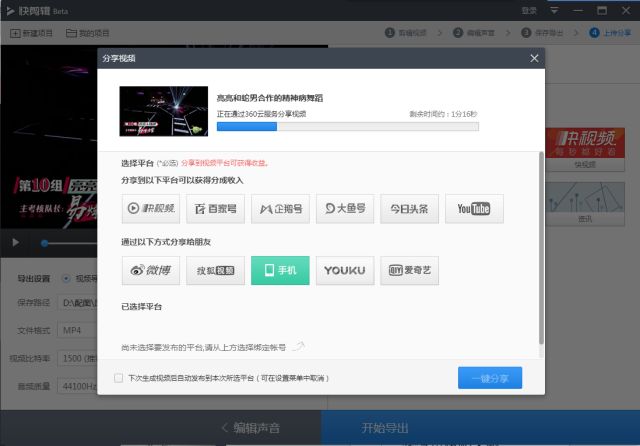Open 我的项目 in main toolbar
The height and width of the screenshot is (446, 640).
pos(88,33)
